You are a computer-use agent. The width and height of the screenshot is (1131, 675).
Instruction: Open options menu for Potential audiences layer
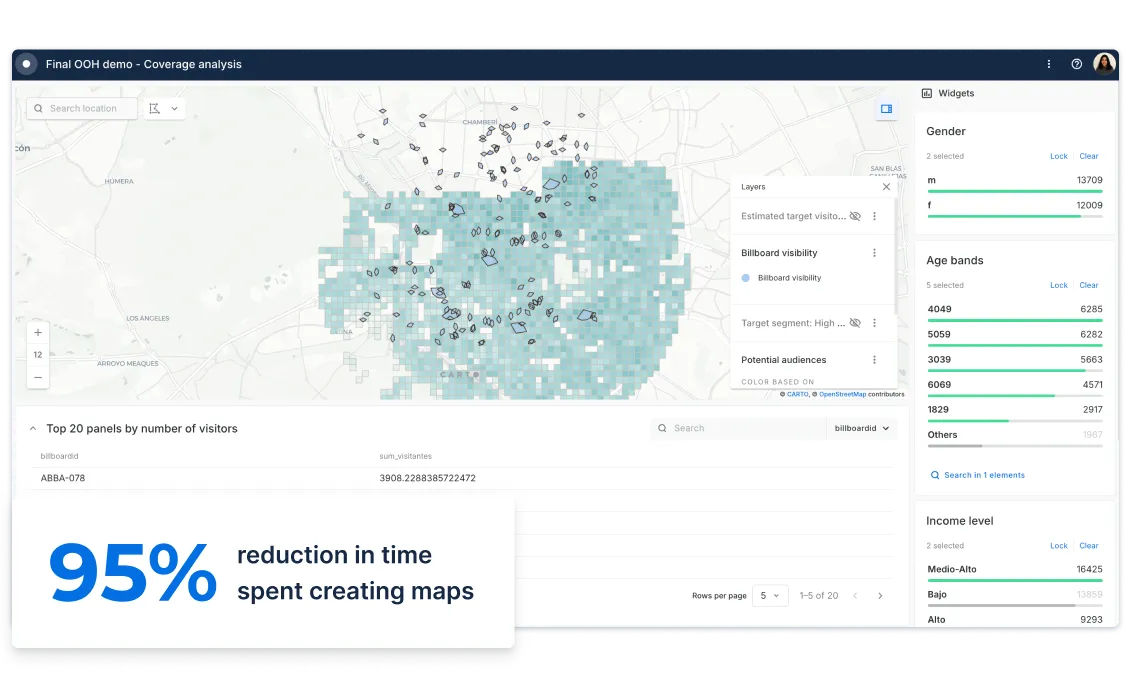click(876, 360)
